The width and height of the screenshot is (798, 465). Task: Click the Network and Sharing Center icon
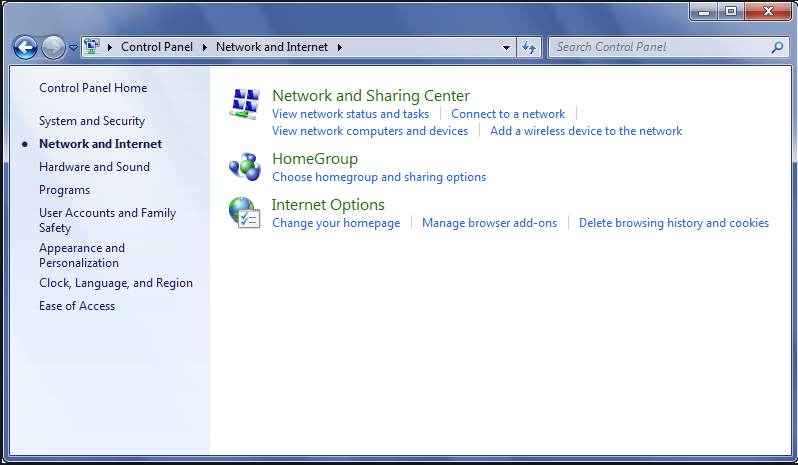245,104
